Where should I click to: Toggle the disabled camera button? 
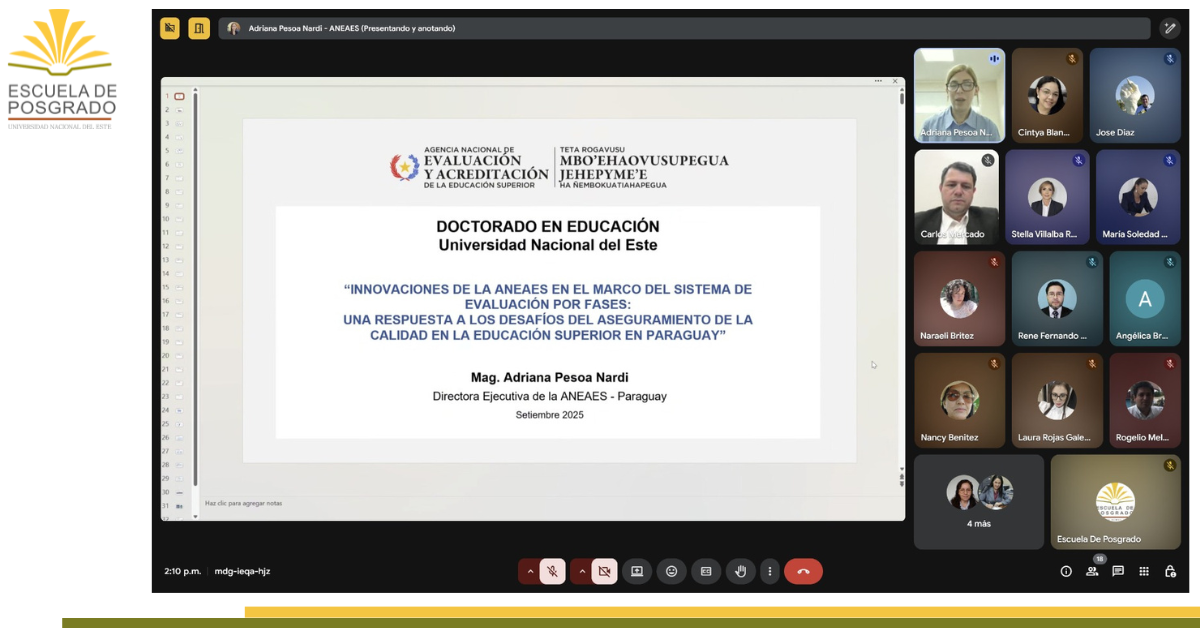pos(604,571)
